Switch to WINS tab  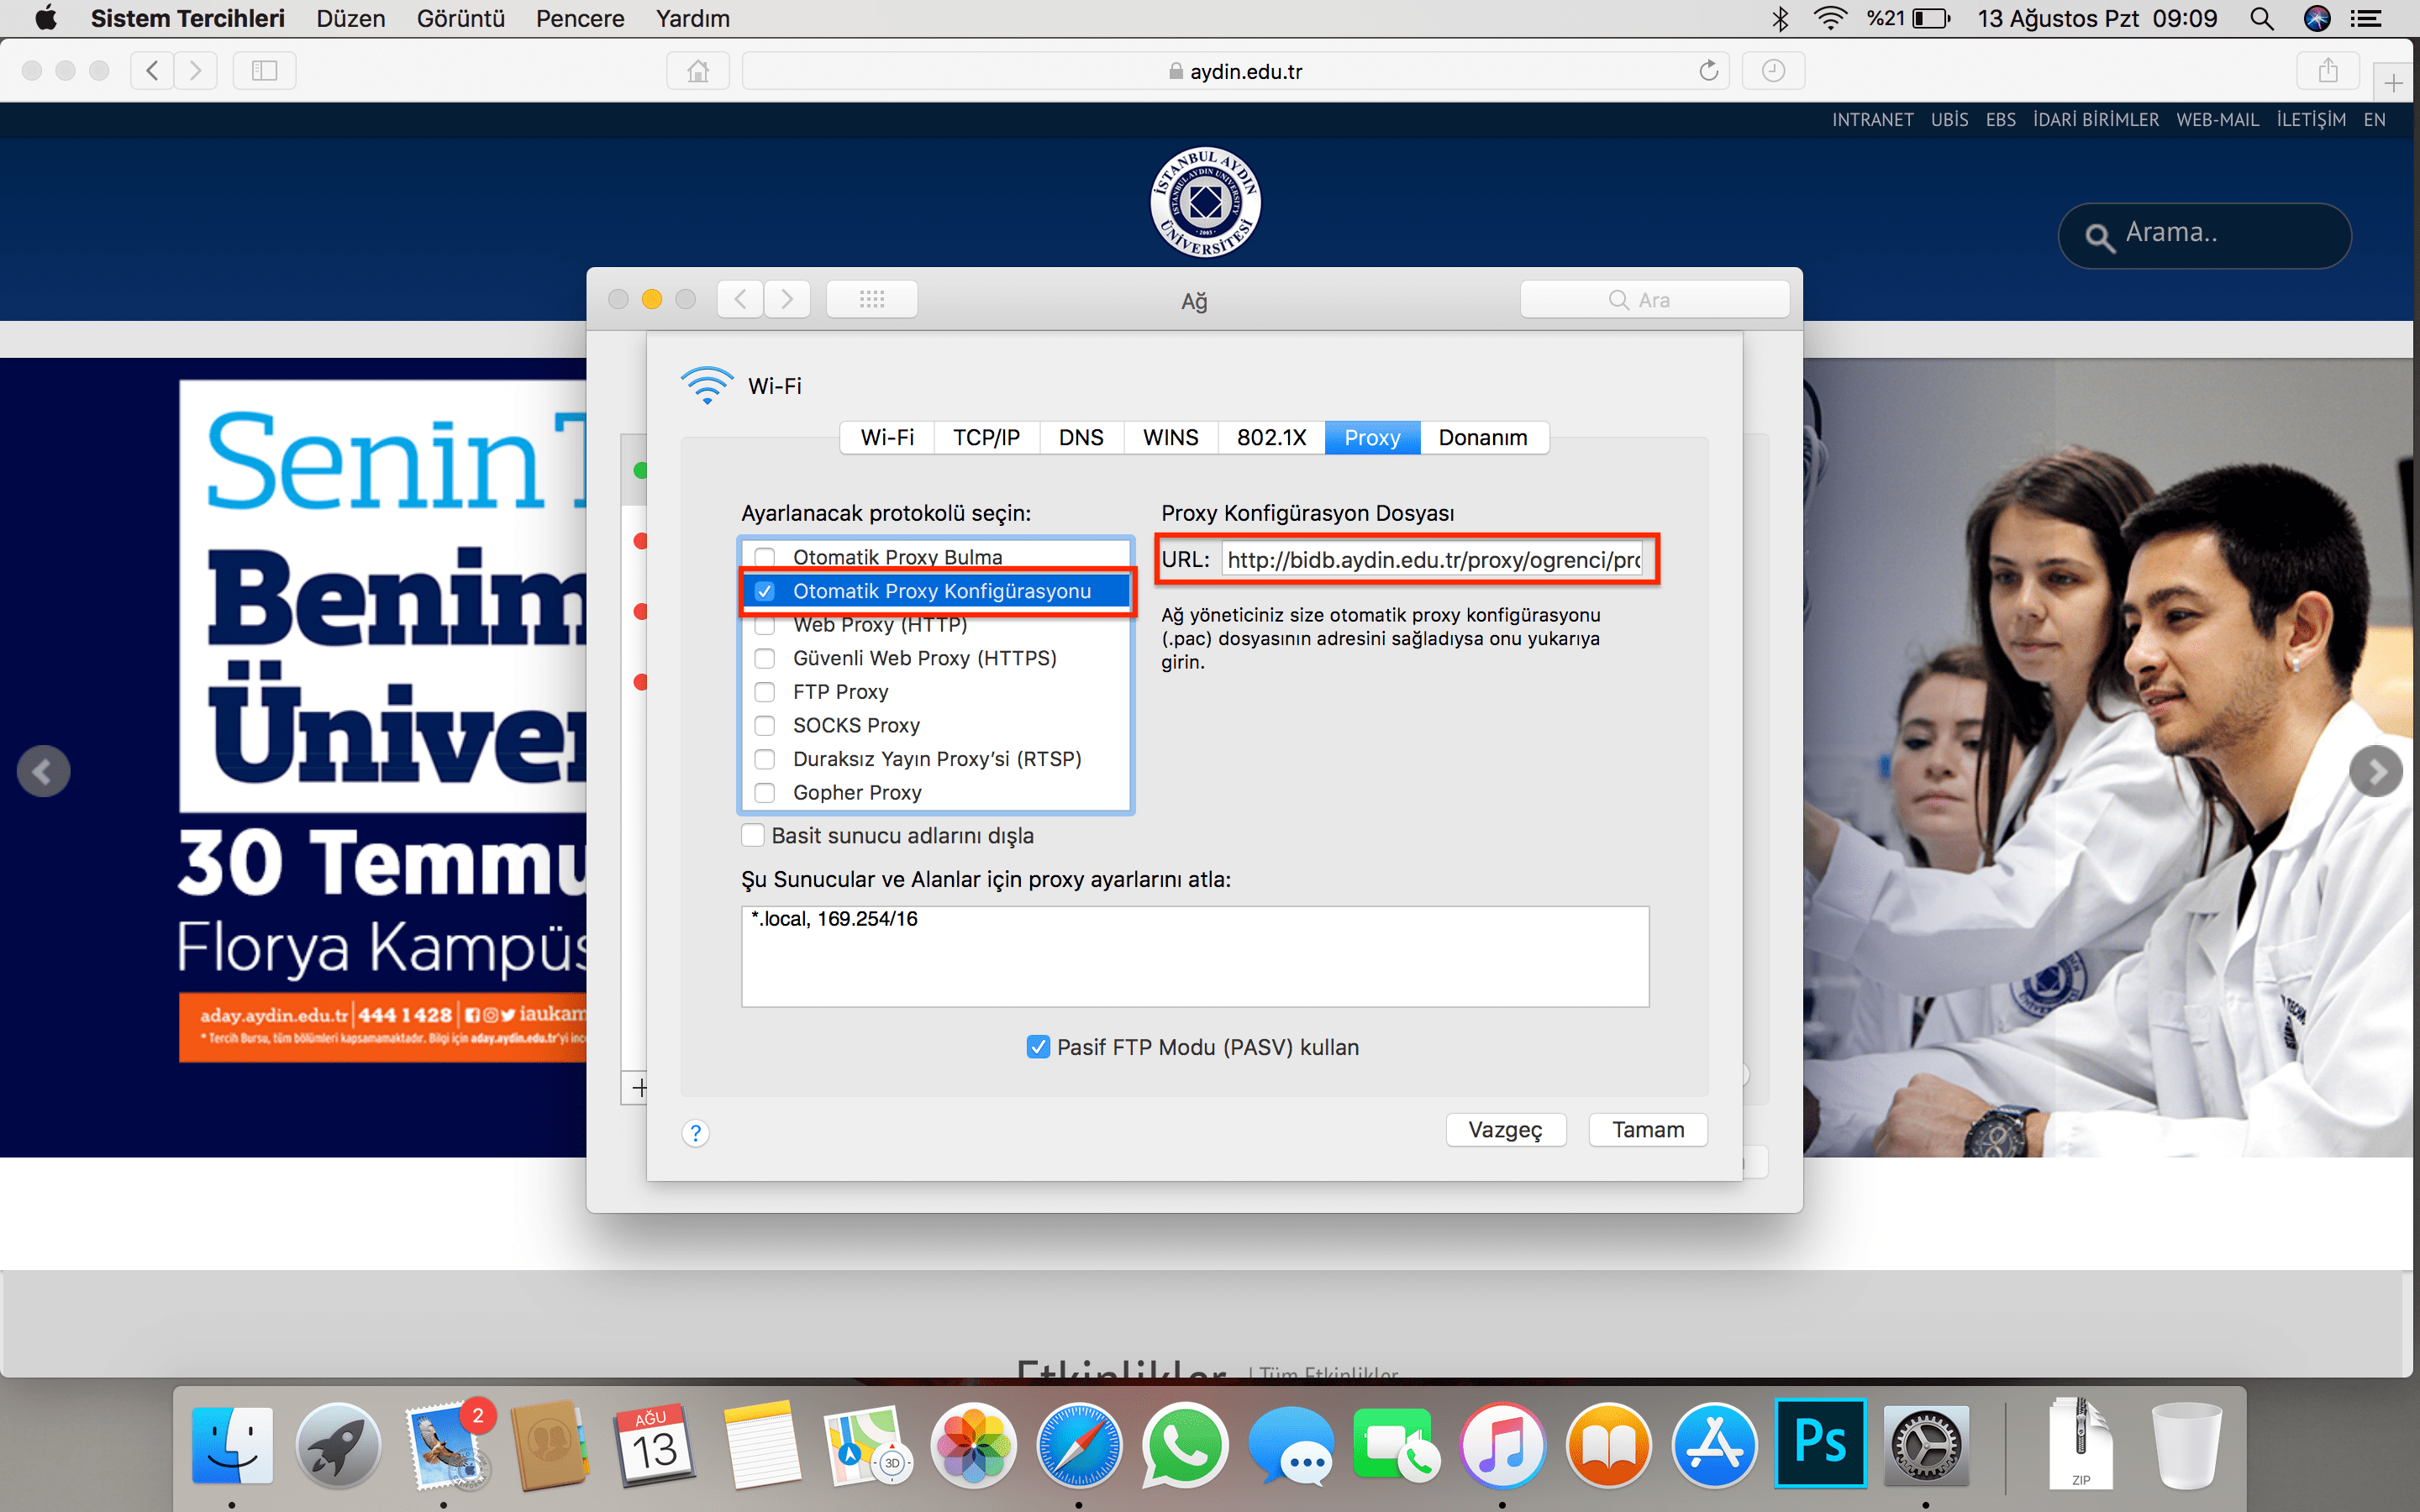[1170, 438]
